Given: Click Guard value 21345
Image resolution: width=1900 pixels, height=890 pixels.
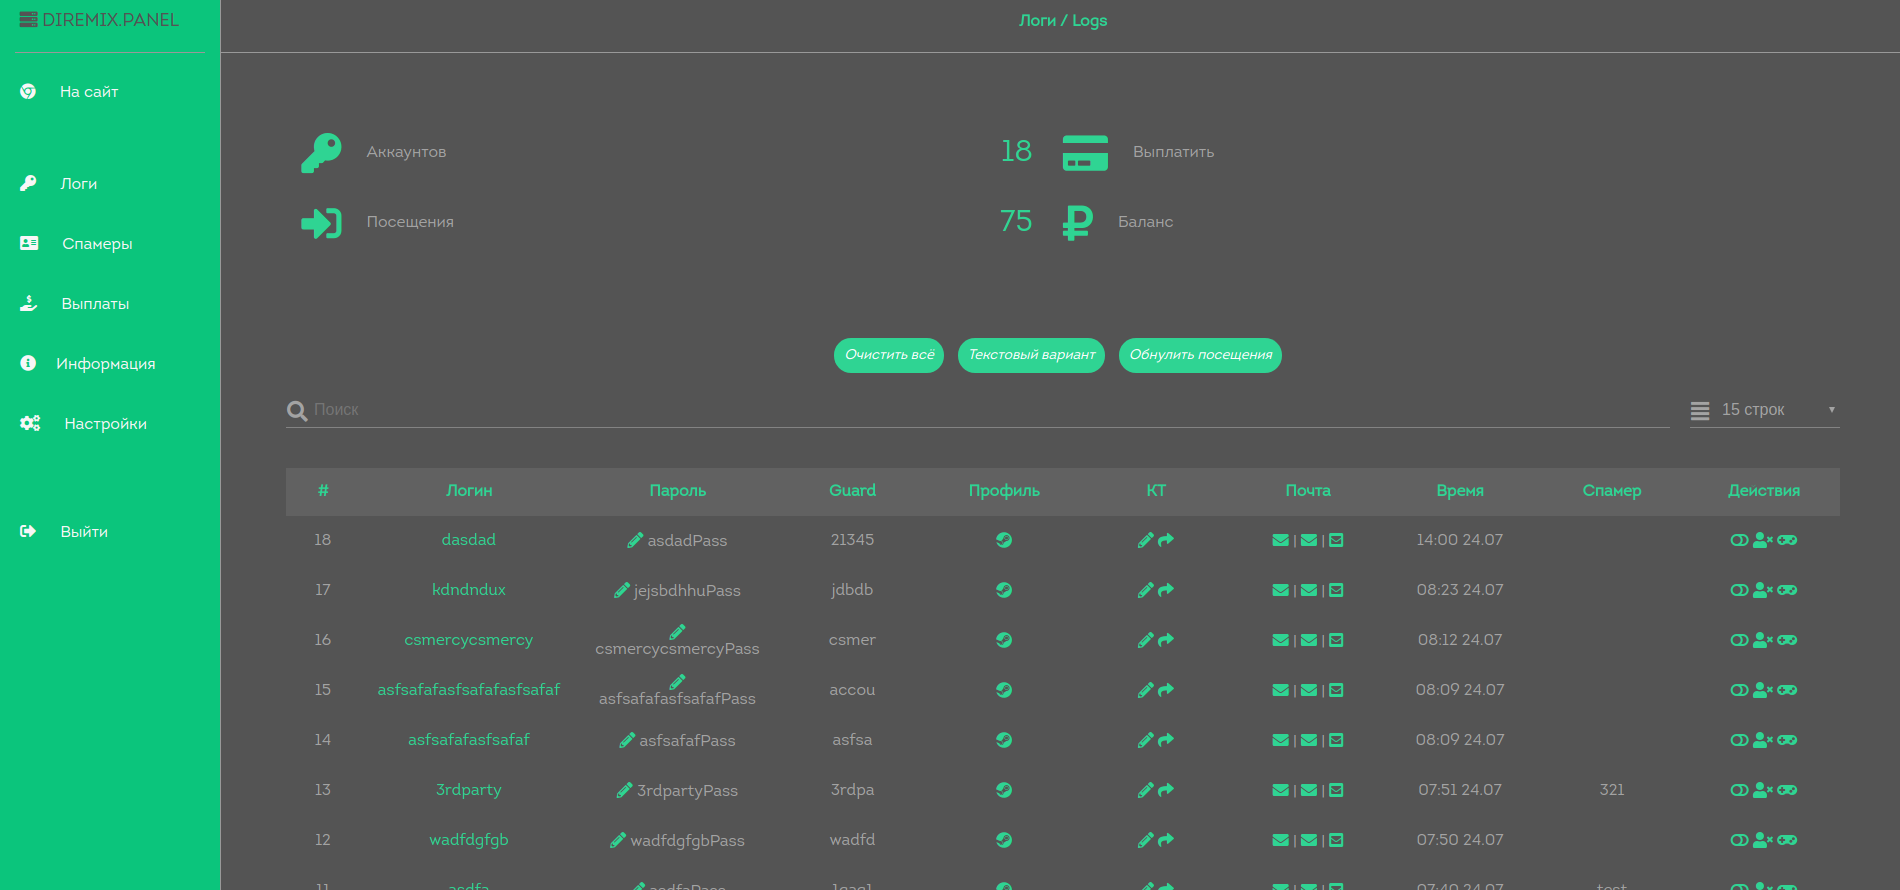Looking at the screenshot, I should [852, 540].
